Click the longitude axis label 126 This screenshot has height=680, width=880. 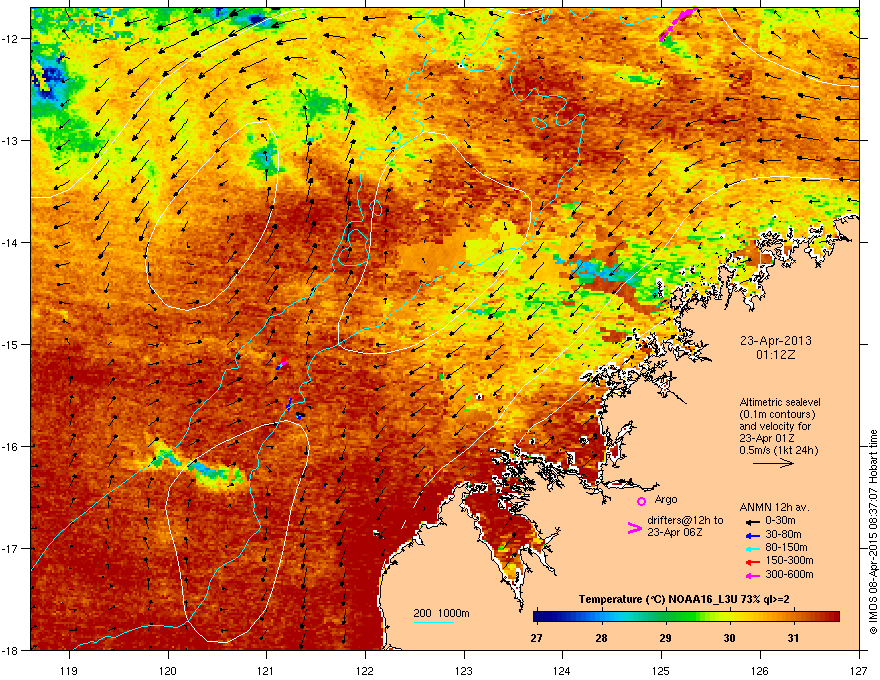pos(759,670)
